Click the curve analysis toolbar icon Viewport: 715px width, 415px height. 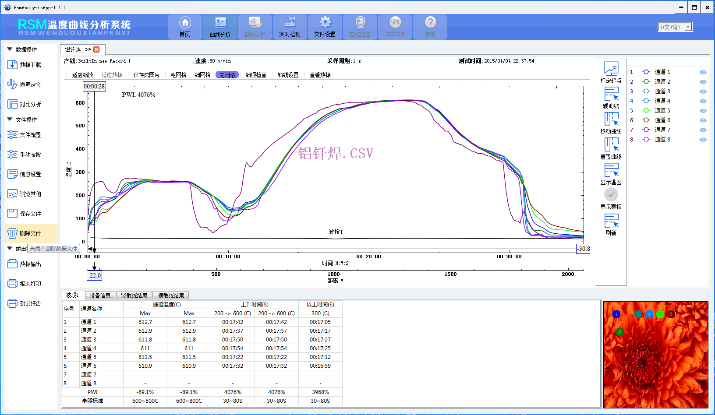tap(219, 25)
